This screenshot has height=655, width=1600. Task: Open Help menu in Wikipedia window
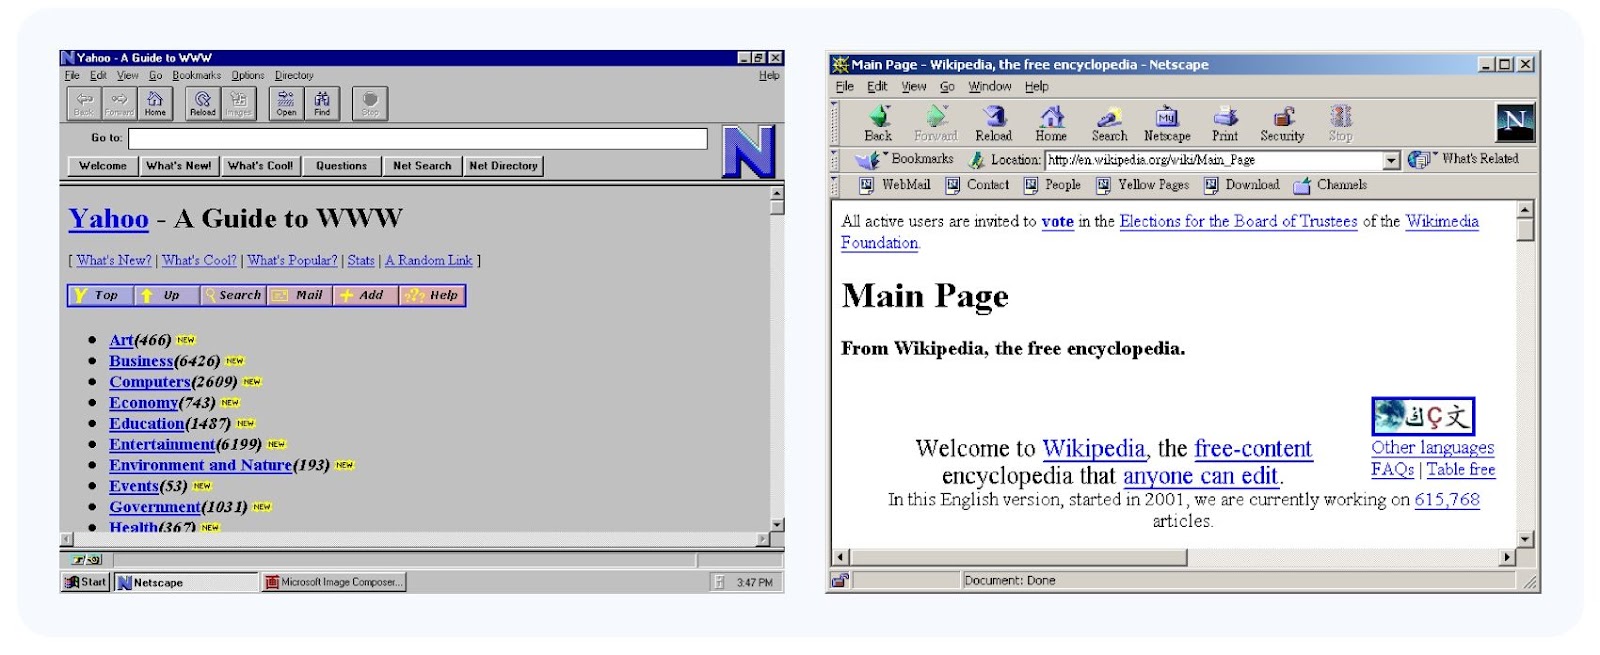point(1037,87)
